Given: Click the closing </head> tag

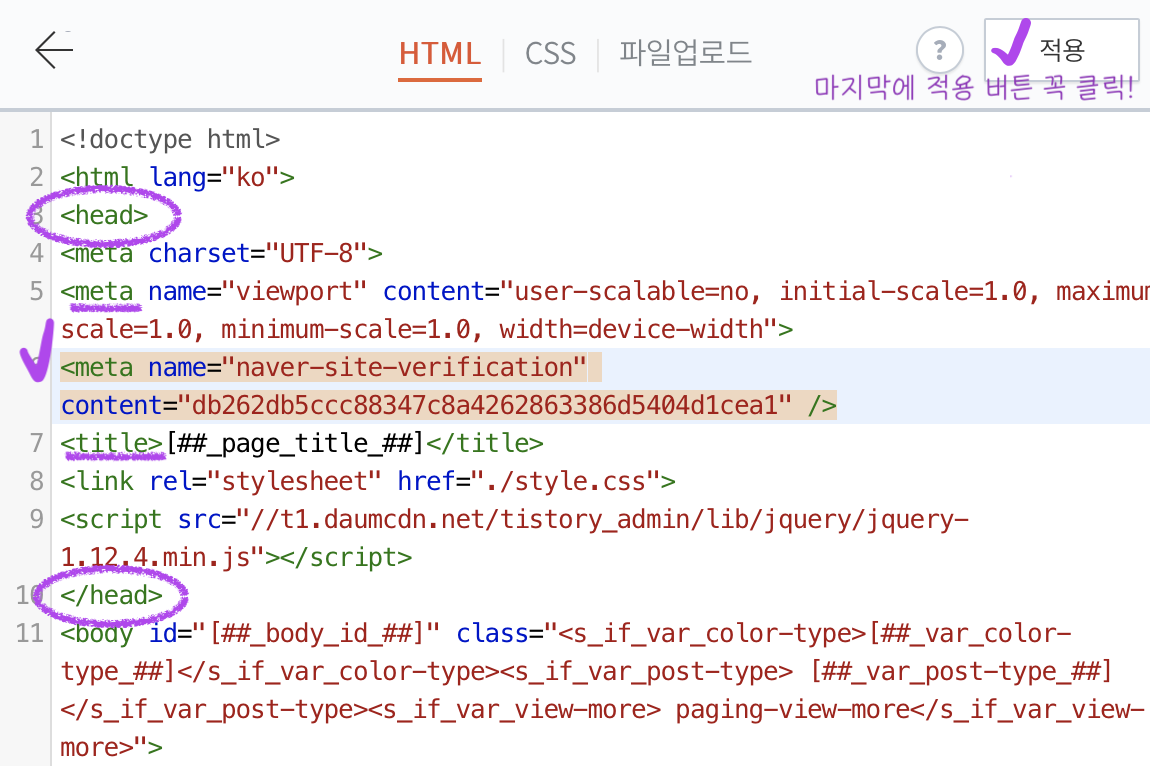Looking at the screenshot, I should 111,595.
